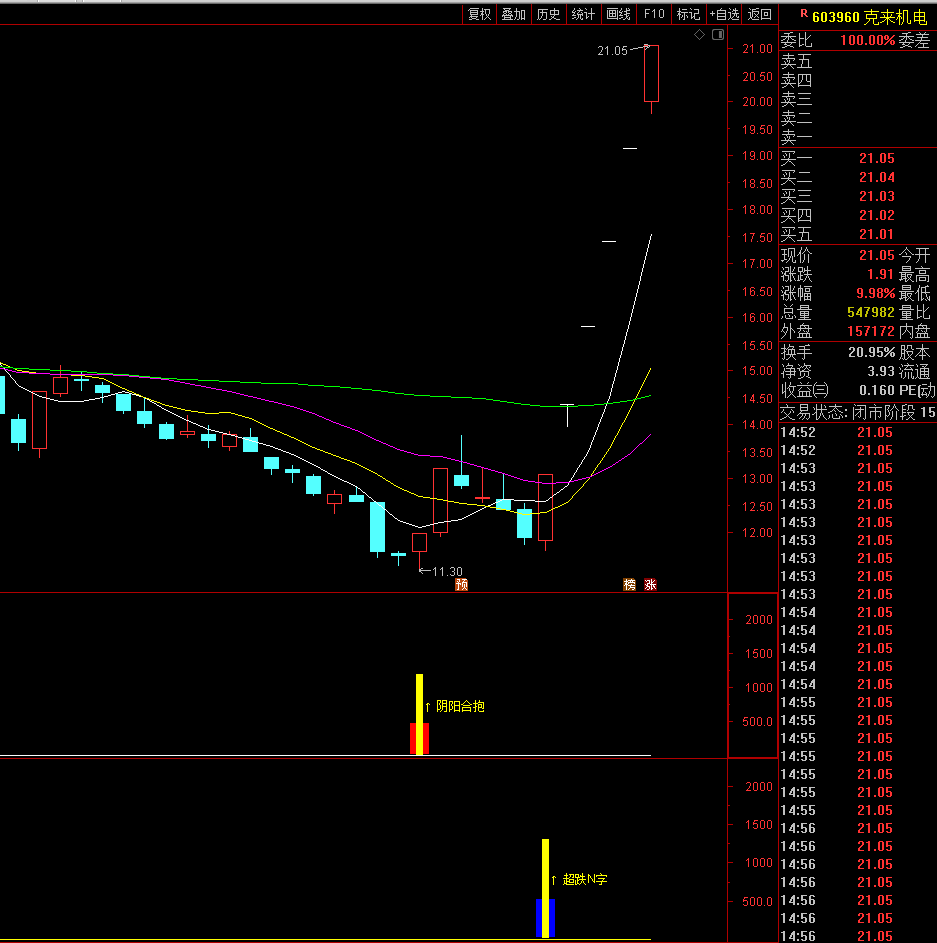The height and width of the screenshot is (943, 937).
Task: Click the 11.30 low price label on the chart
Action: (x=447, y=571)
